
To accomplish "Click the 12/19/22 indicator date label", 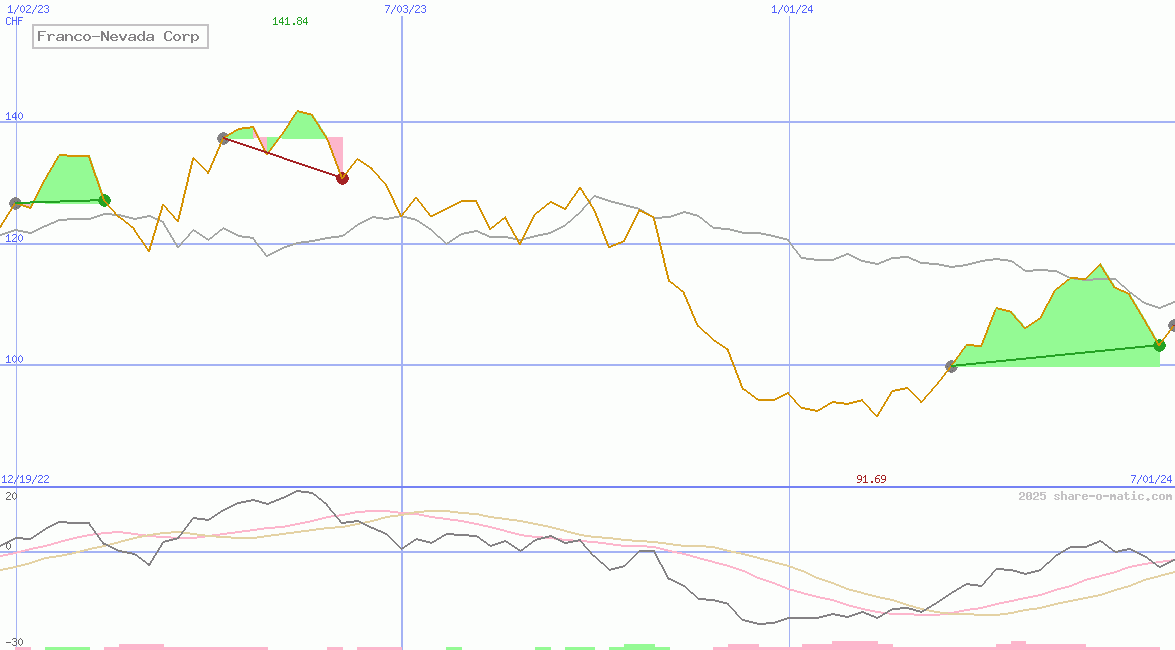I will tap(25, 479).
